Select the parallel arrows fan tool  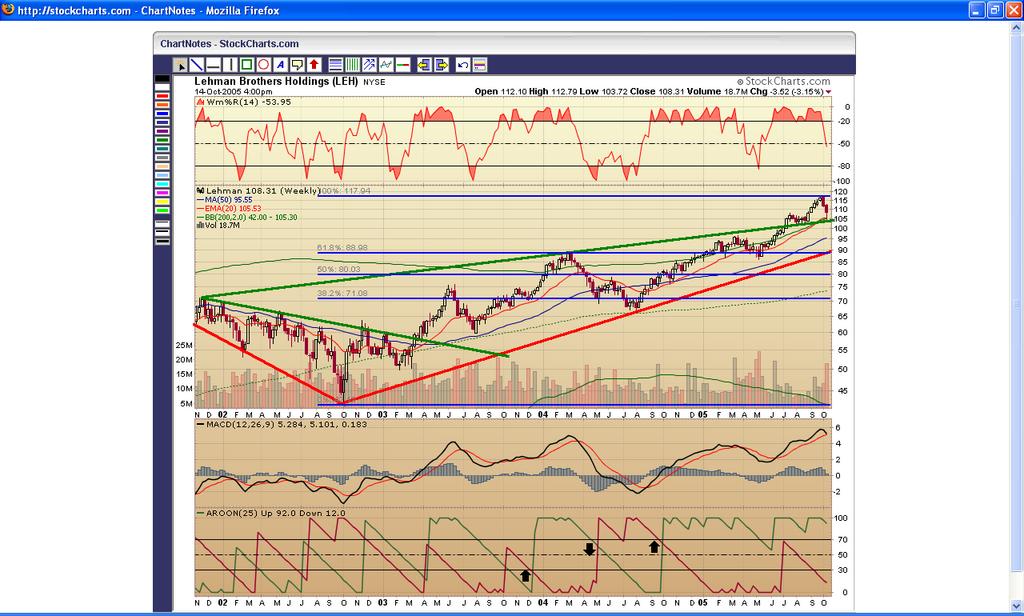coord(370,65)
